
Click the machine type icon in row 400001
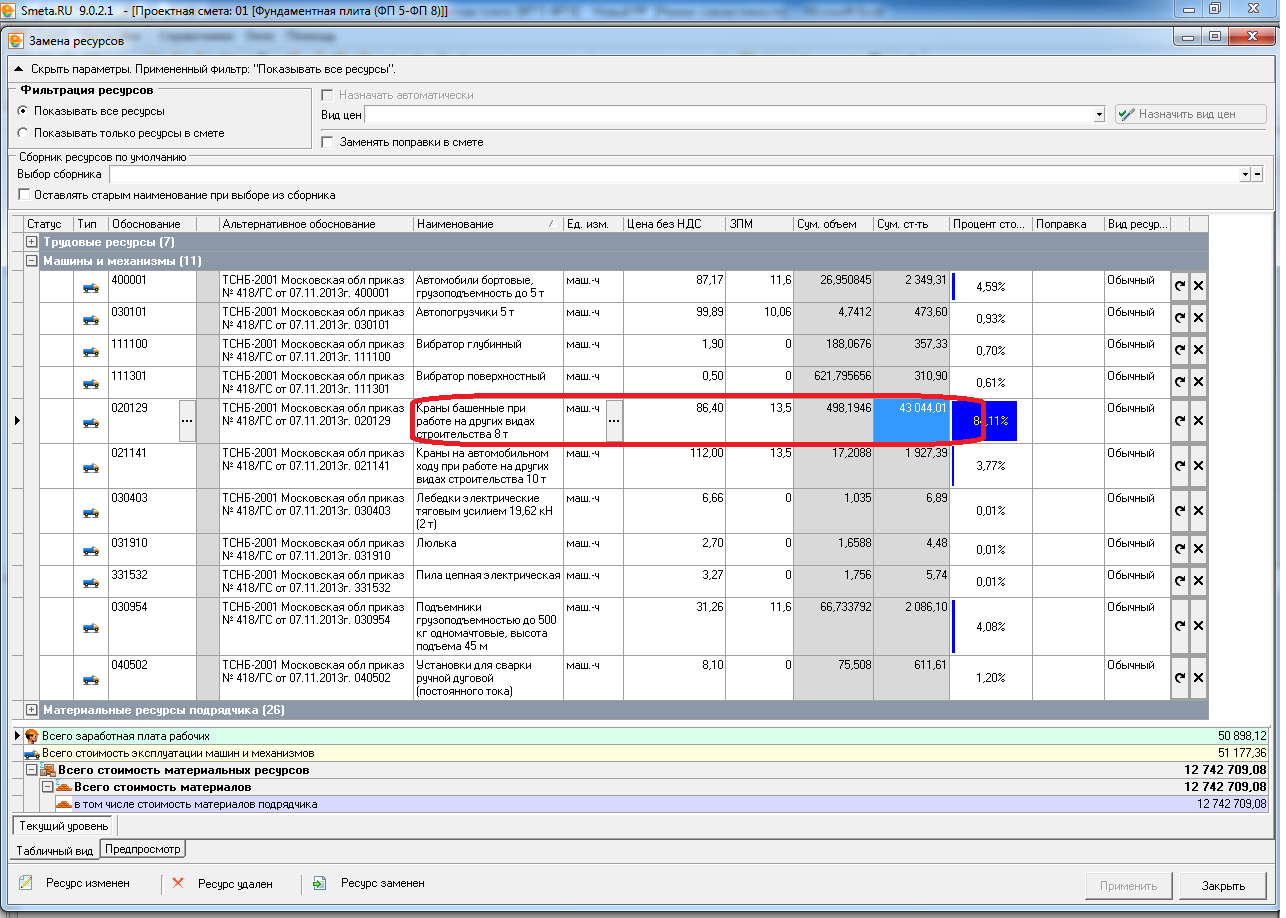coord(90,287)
